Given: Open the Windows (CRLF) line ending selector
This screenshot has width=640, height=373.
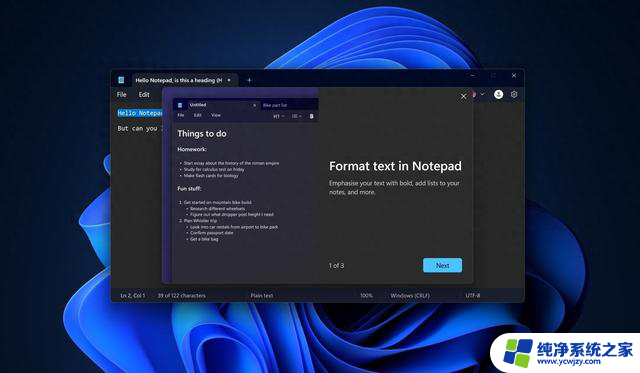Looking at the screenshot, I should pos(410,295).
